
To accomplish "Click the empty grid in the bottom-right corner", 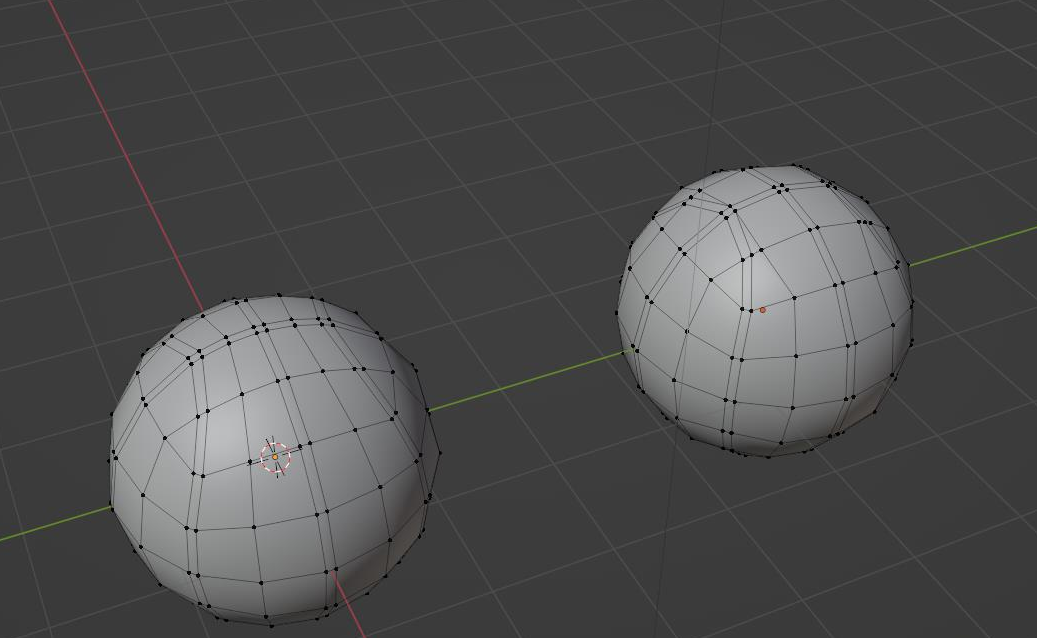I will (960, 580).
